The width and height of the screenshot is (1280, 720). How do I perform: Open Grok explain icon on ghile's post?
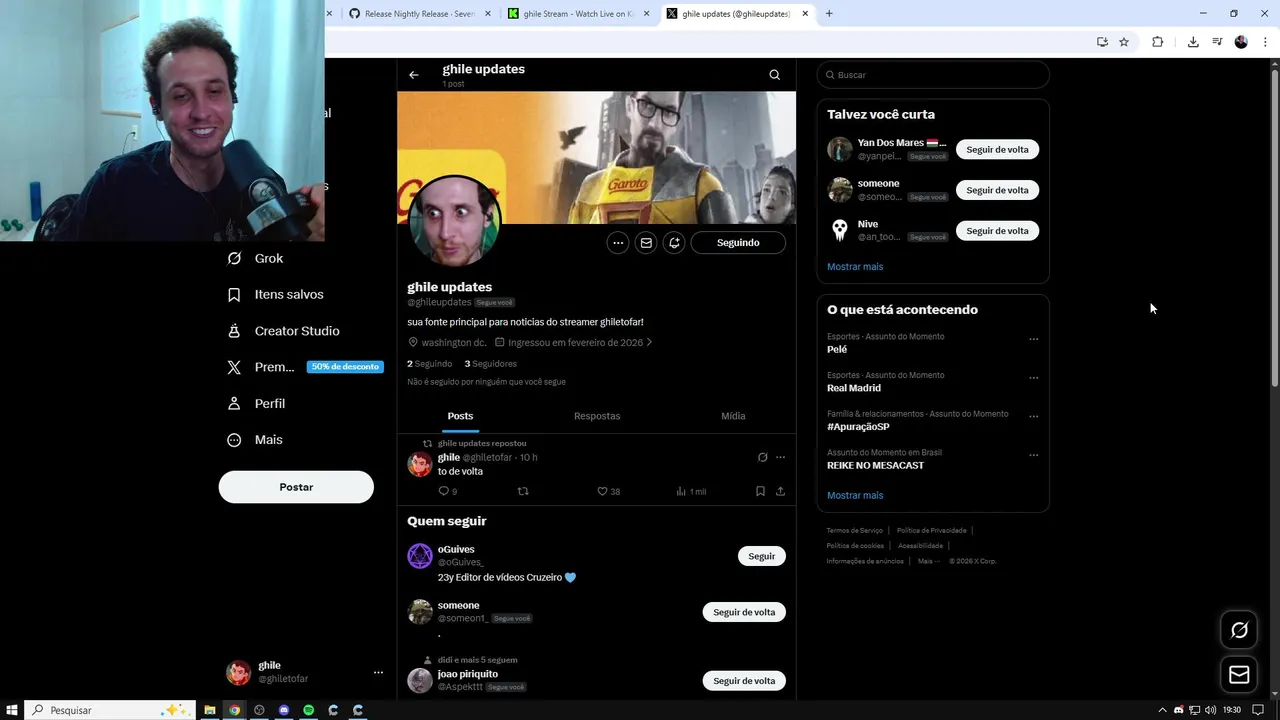762,457
